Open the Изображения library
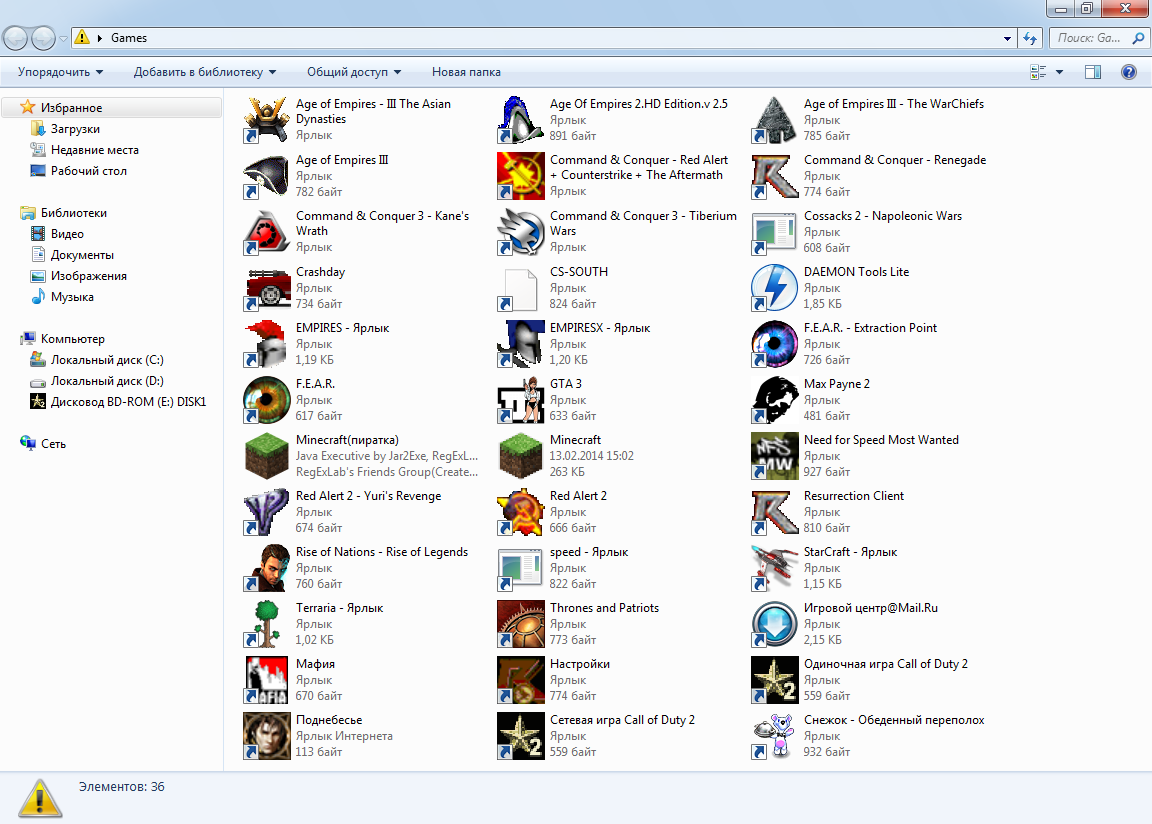The width and height of the screenshot is (1152, 824). pos(88,276)
